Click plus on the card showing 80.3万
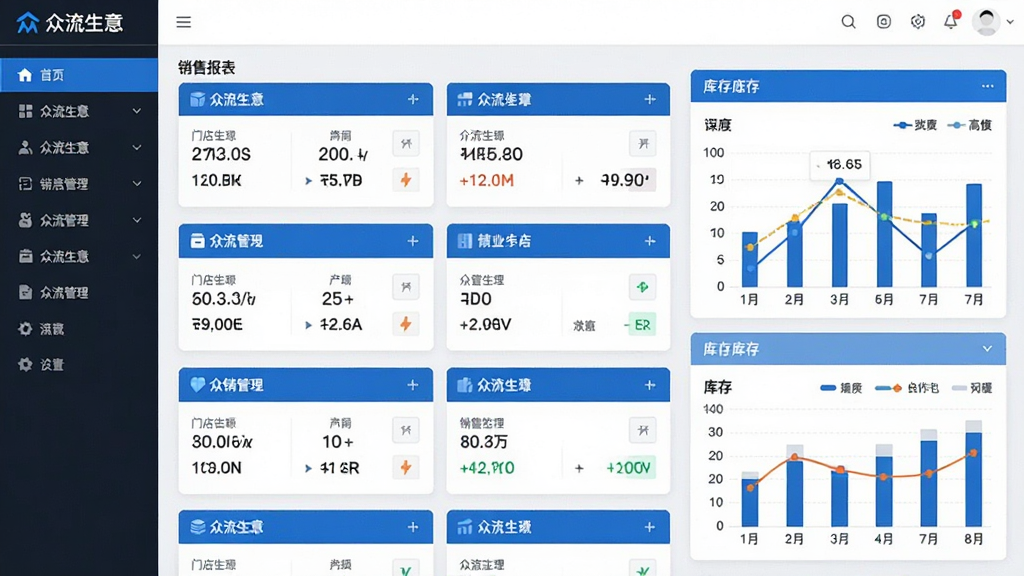Viewport: 1024px width, 576px height. coord(650,385)
